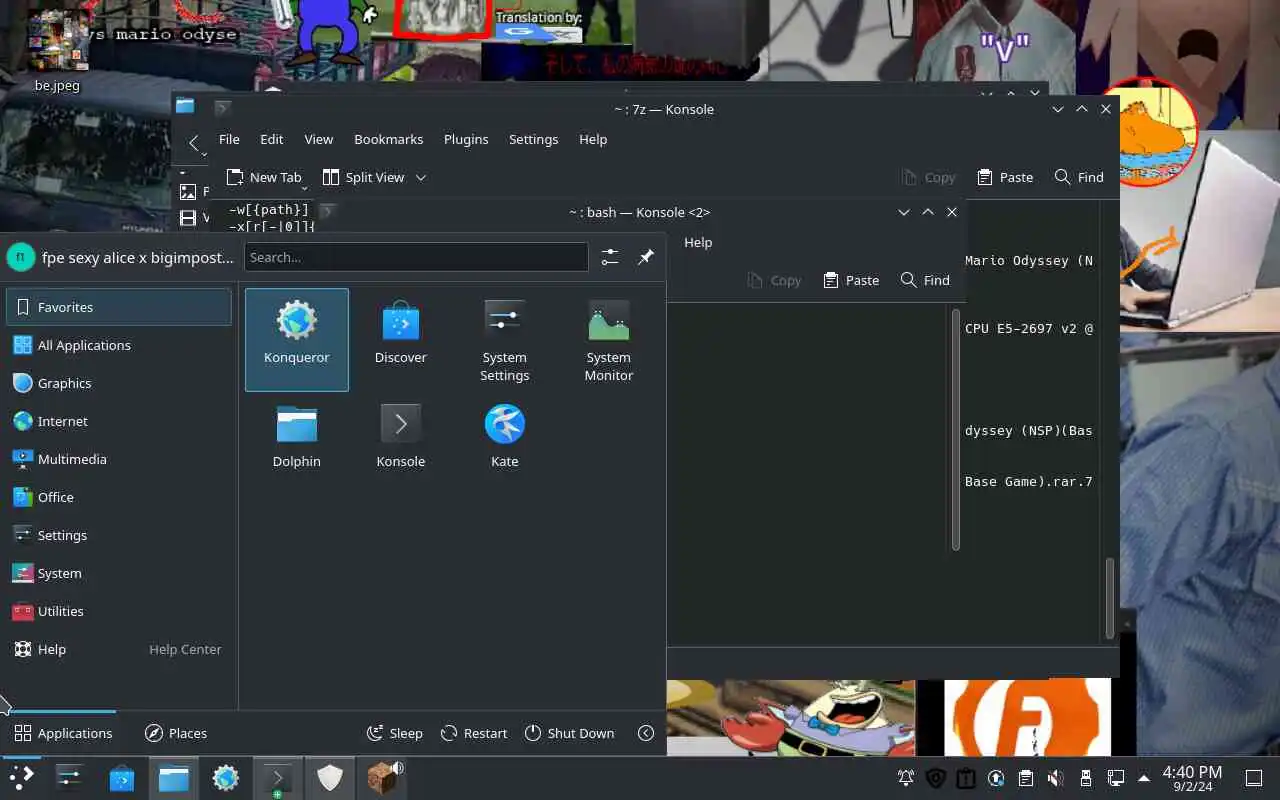1280x800 pixels.
Task: Click Find in 7z Konsole toolbar
Action: pos(1079,177)
